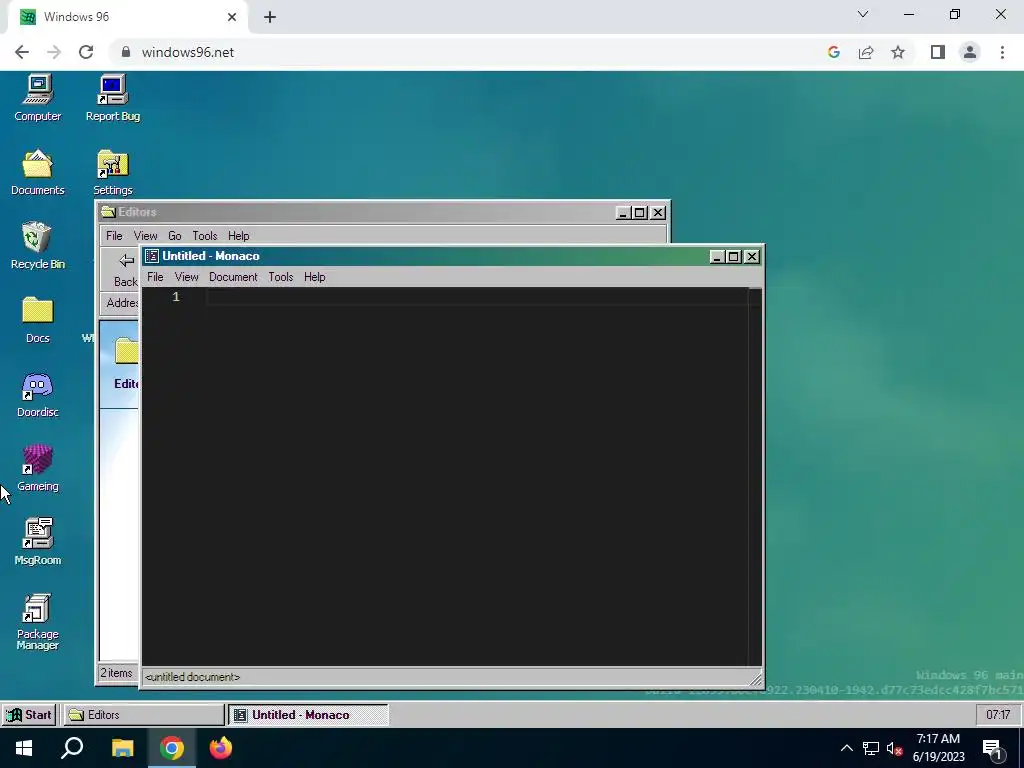The width and height of the screenshot is (1024, 768).
Task: Open Windows search on host taskbar
Action: coord(72,748)
